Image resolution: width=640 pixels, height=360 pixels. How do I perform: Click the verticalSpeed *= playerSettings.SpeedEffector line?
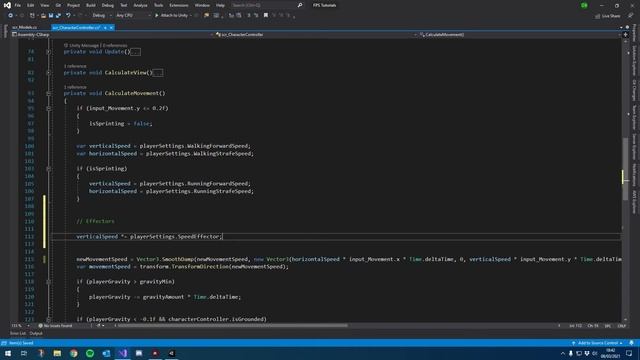tap(149, 237)
